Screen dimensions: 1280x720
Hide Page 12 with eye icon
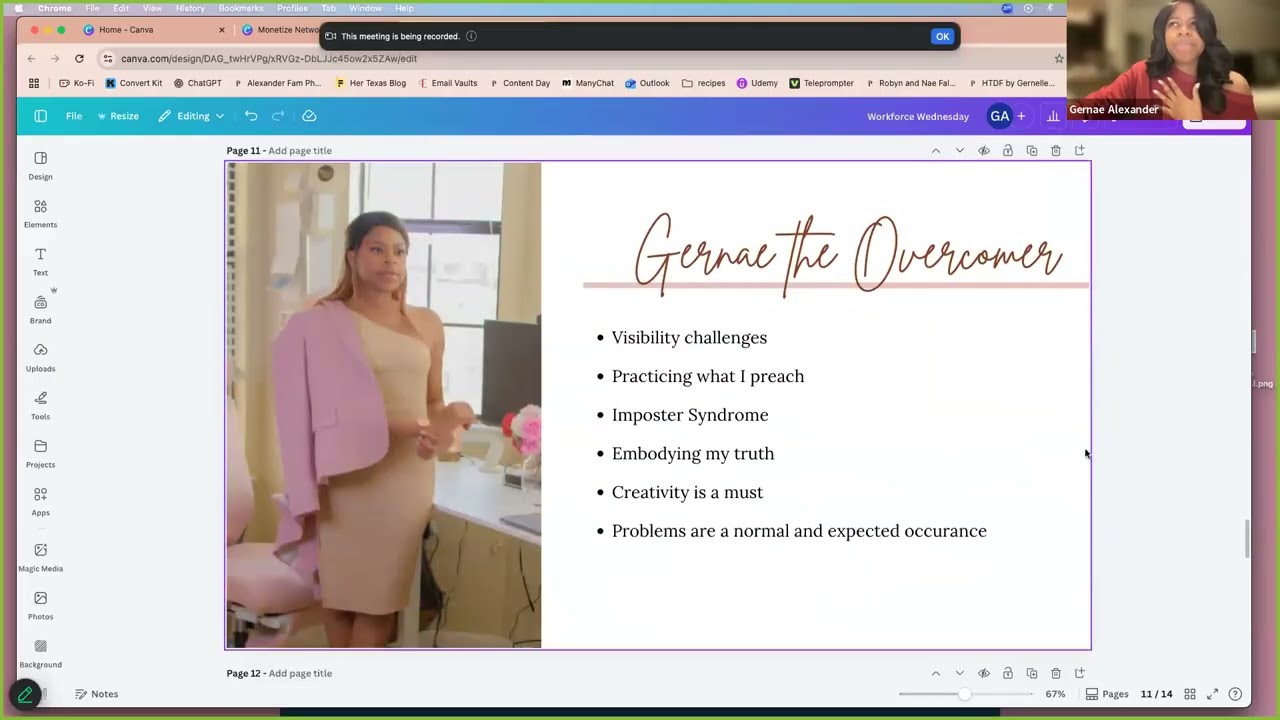(x=984, y=673)
